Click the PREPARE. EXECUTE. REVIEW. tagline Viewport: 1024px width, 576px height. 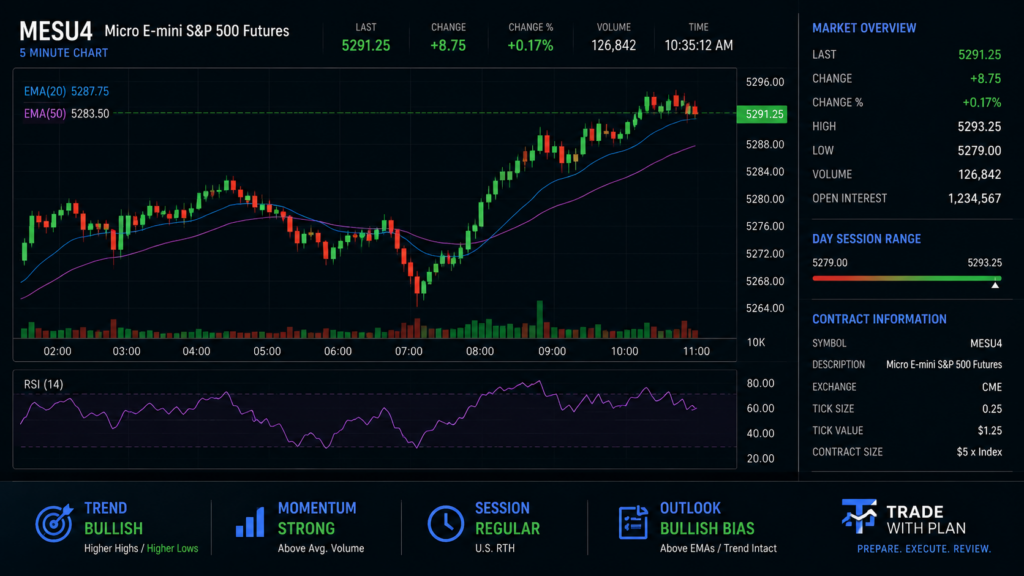[923, 549]
